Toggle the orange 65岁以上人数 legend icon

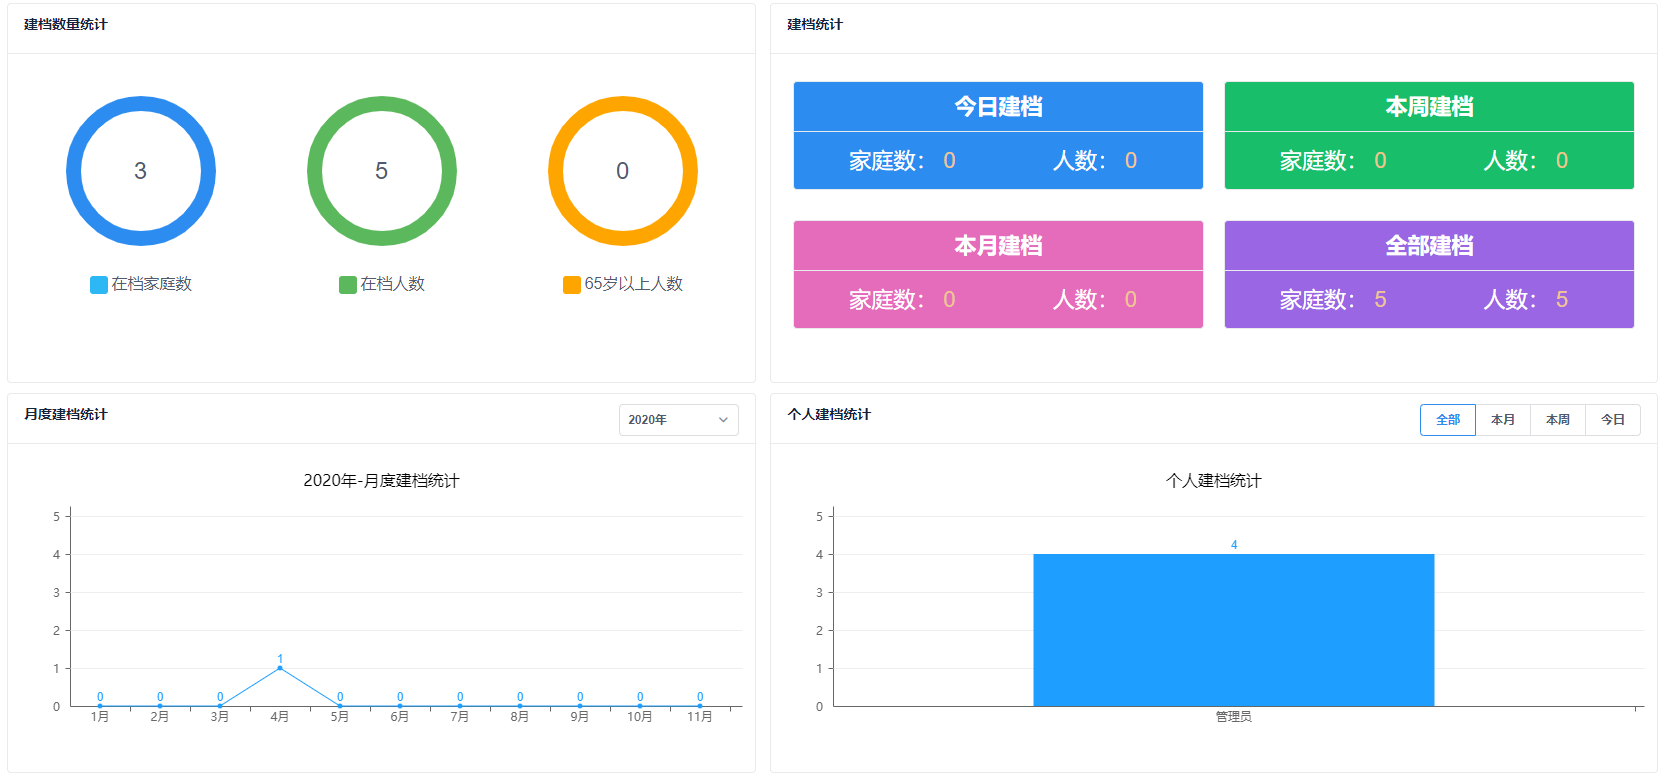click(x=572, y=285)
